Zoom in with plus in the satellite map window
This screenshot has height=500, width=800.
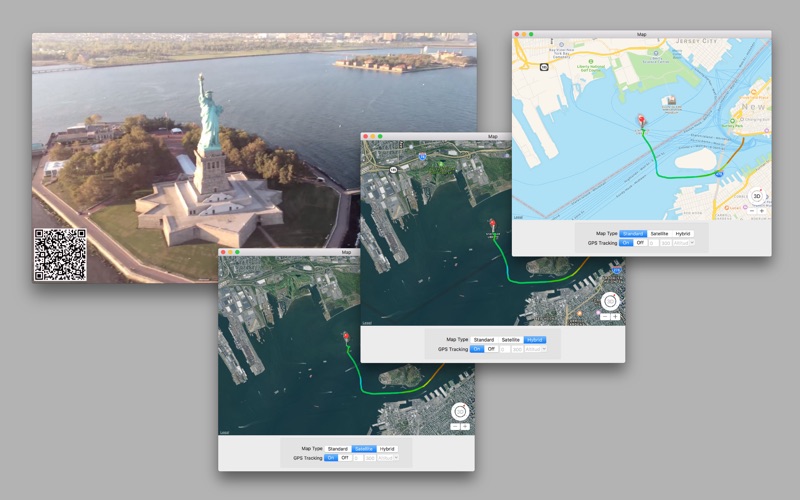(465, 427)
